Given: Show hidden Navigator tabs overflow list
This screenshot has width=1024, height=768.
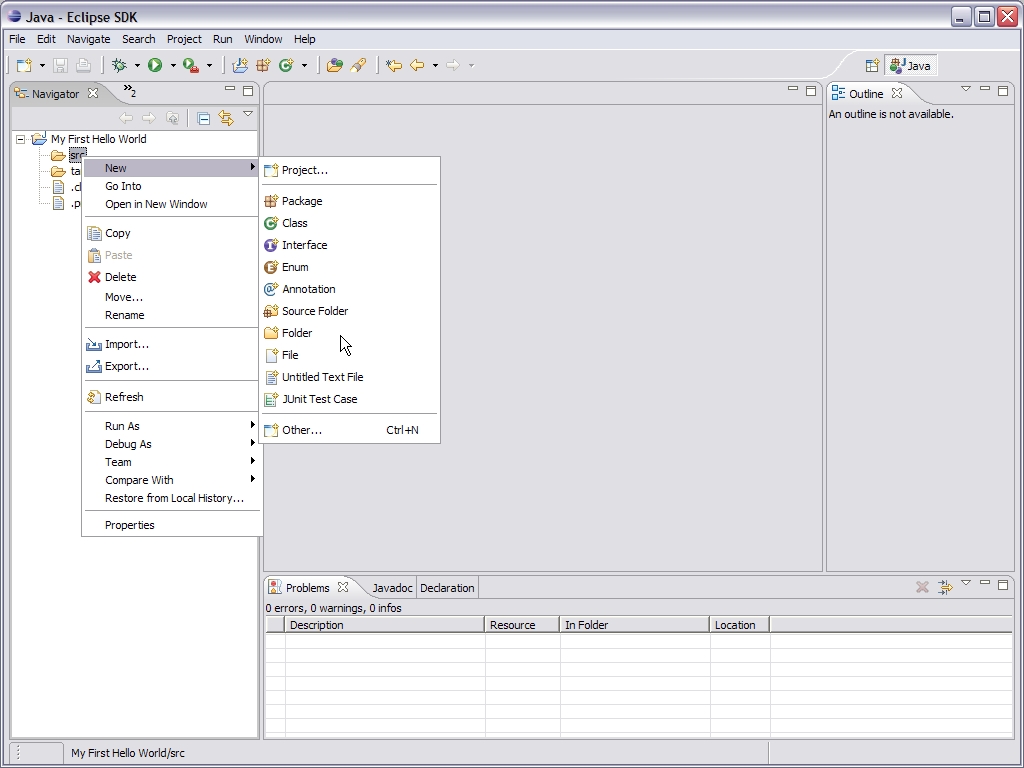Looking at the screenshot, I should (130, 91).
